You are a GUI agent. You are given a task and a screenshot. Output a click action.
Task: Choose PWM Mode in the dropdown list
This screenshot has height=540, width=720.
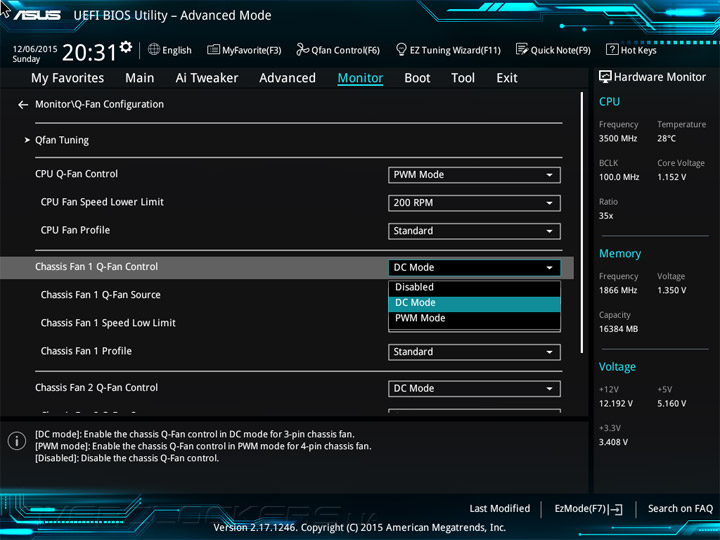point(474,318)
